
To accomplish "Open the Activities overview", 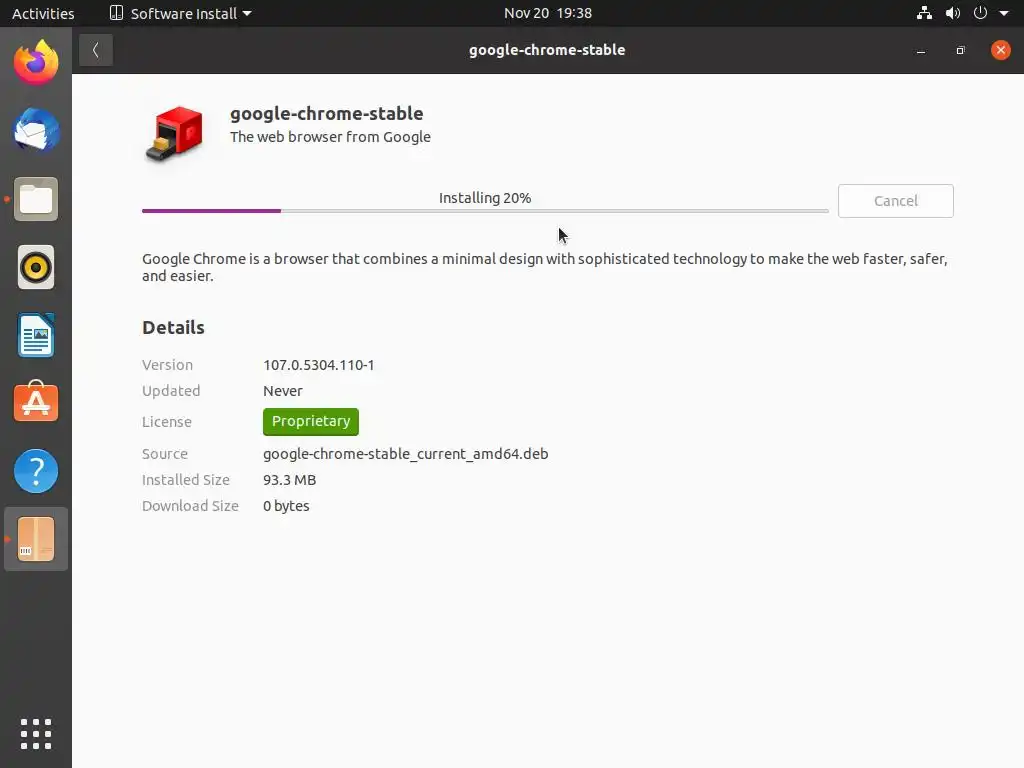I will tap(43, 13).
